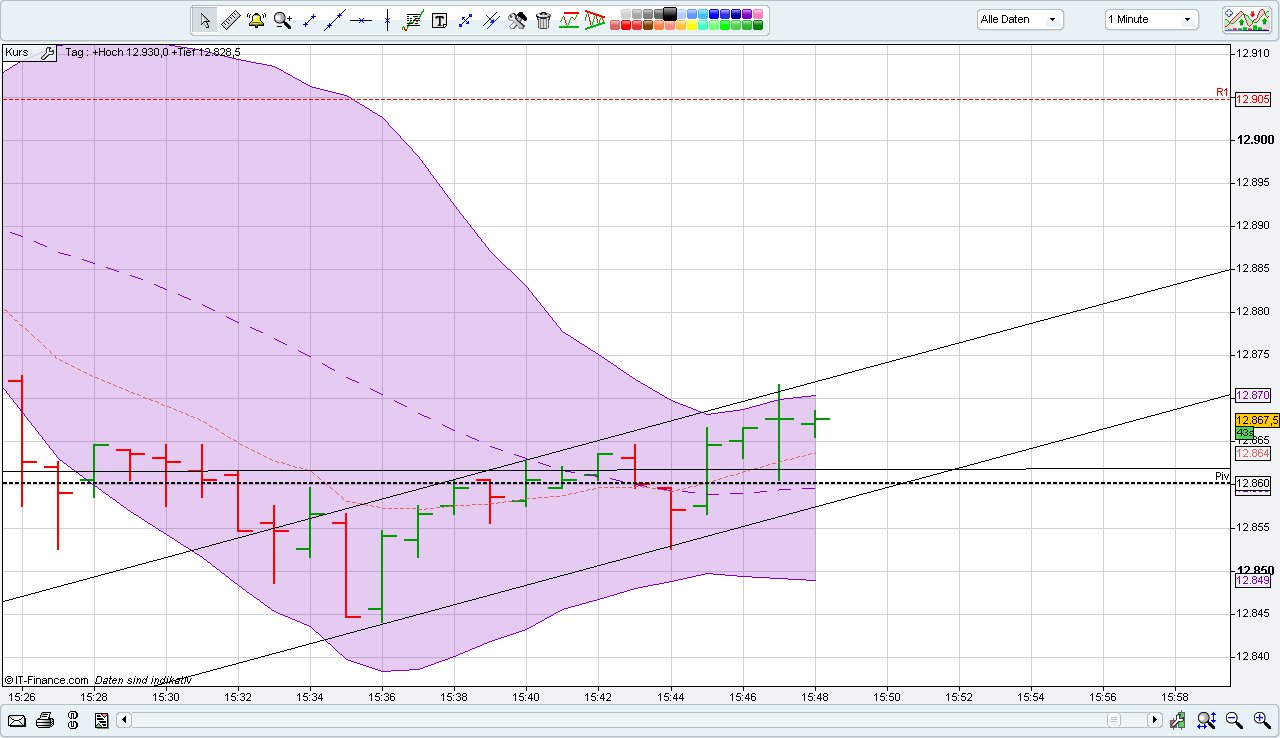Open the drawing tools settings wrench
The height and width of the screenshot is (738, 1280).
coord(517,20)
